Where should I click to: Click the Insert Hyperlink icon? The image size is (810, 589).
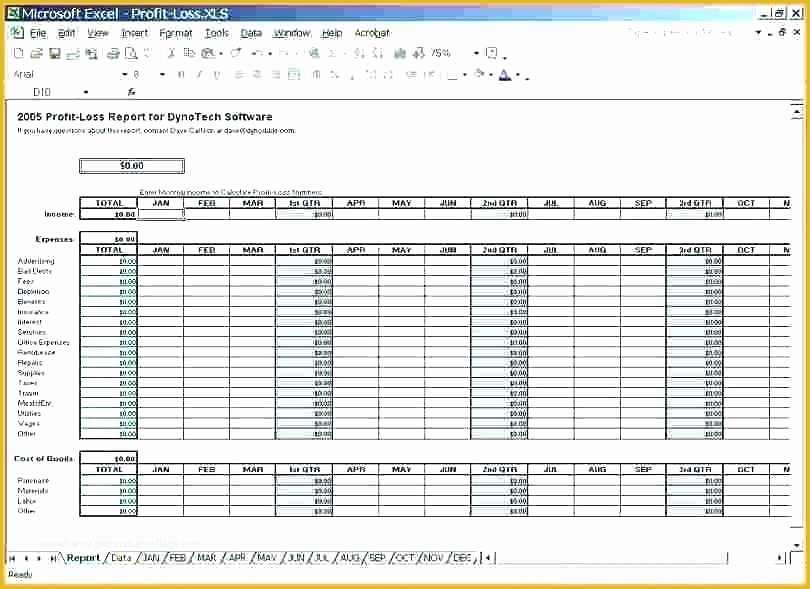coord(314,53)
